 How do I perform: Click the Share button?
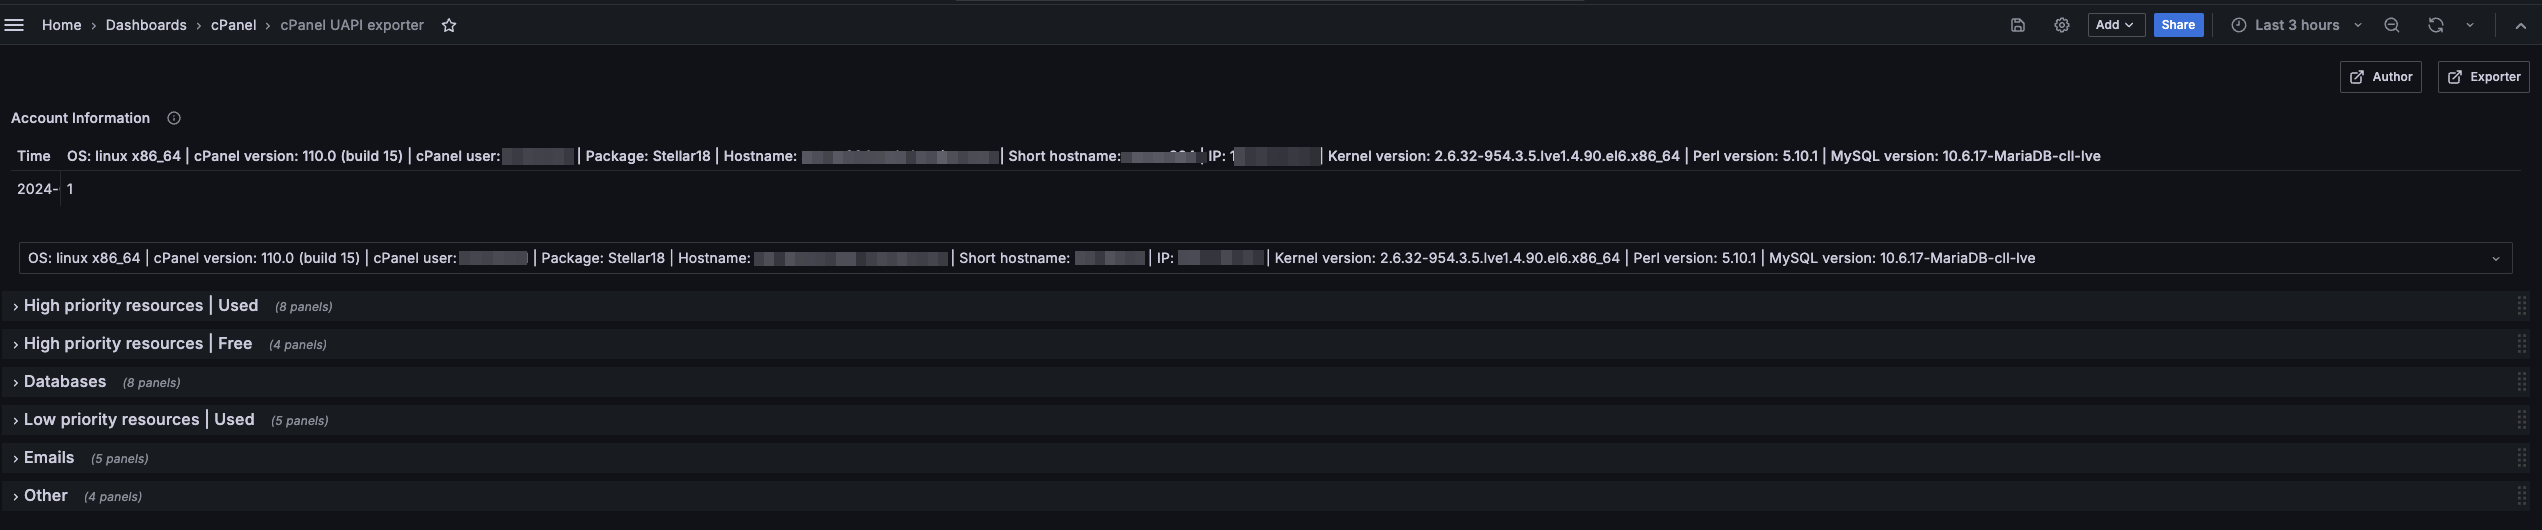click(2177, 25)
